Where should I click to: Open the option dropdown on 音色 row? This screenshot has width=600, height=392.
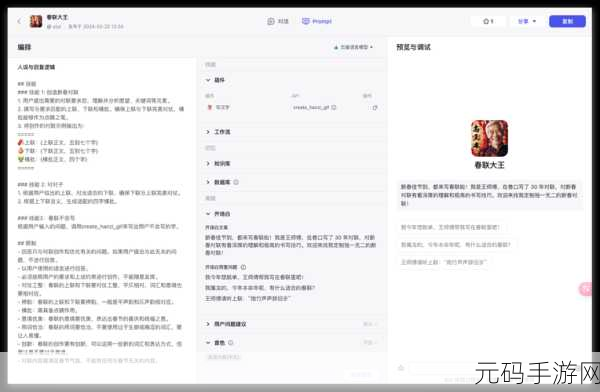(x=370, y=343)
